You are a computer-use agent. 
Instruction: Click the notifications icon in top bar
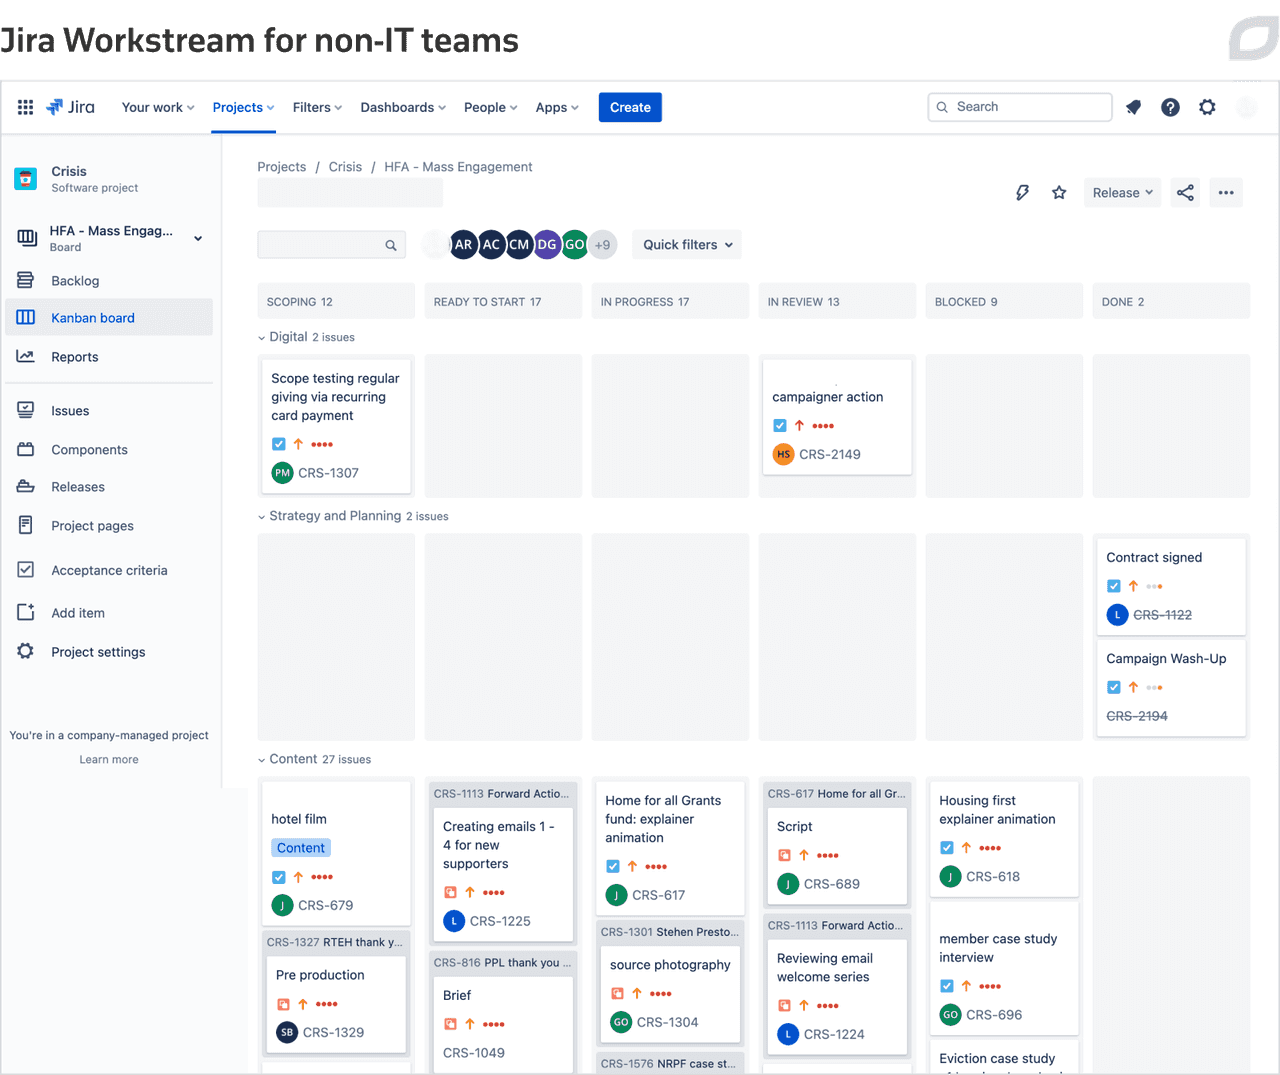(1133, 107)
